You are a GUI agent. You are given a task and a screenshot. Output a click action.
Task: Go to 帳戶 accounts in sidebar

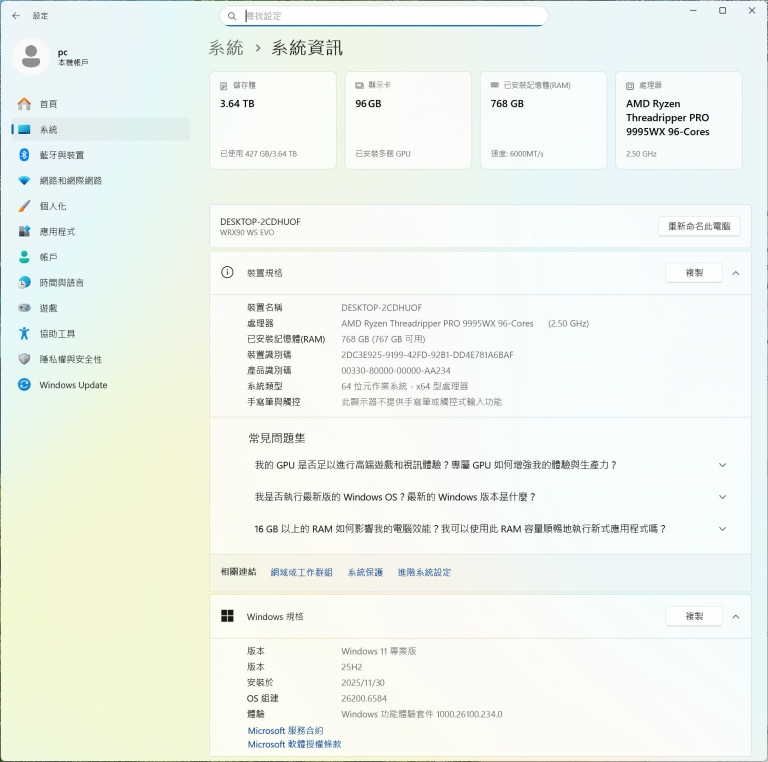[48, 257]
